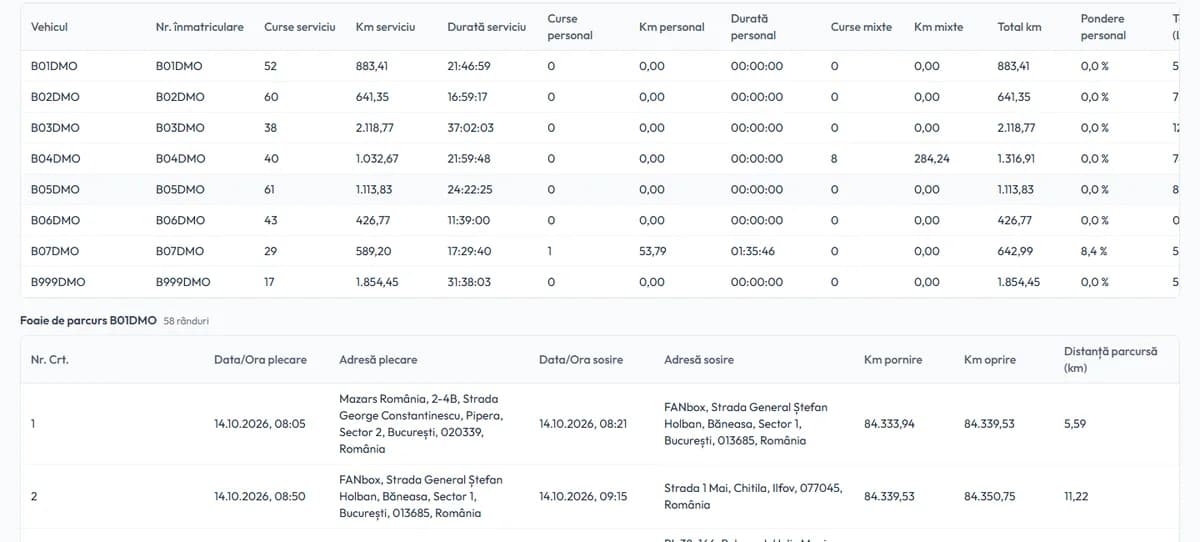Click Adresă sosire column header

point(699,360)
